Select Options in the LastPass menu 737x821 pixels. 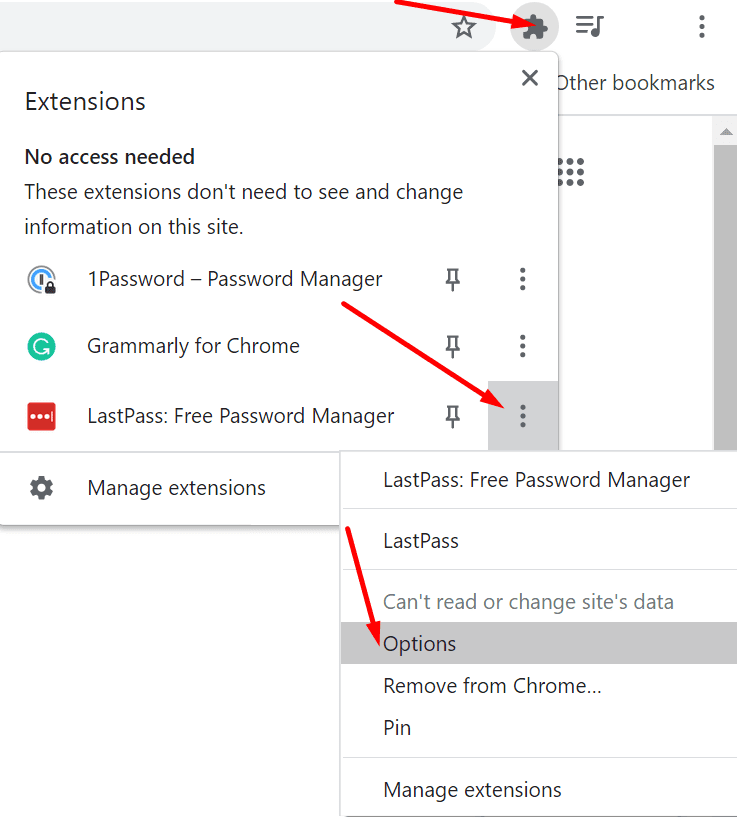(419, 643)
